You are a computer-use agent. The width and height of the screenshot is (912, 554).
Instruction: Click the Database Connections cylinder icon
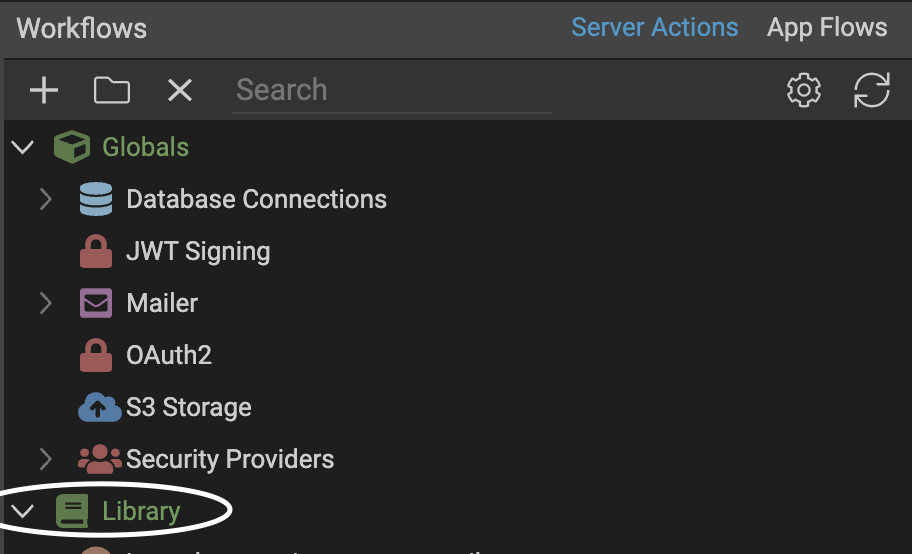tap(96, 199)
